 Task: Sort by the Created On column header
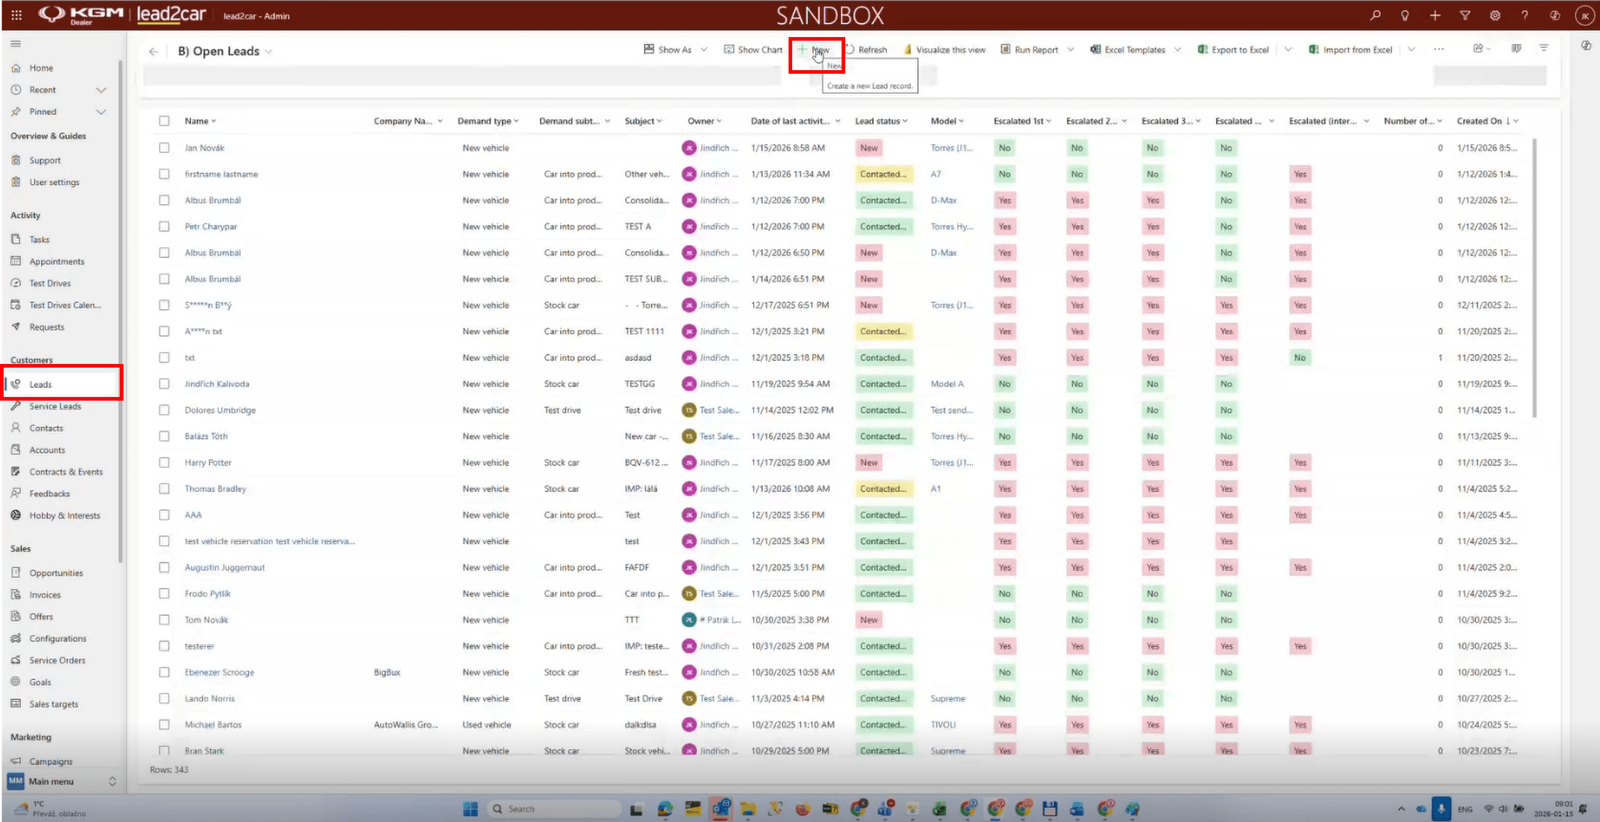1479,121
